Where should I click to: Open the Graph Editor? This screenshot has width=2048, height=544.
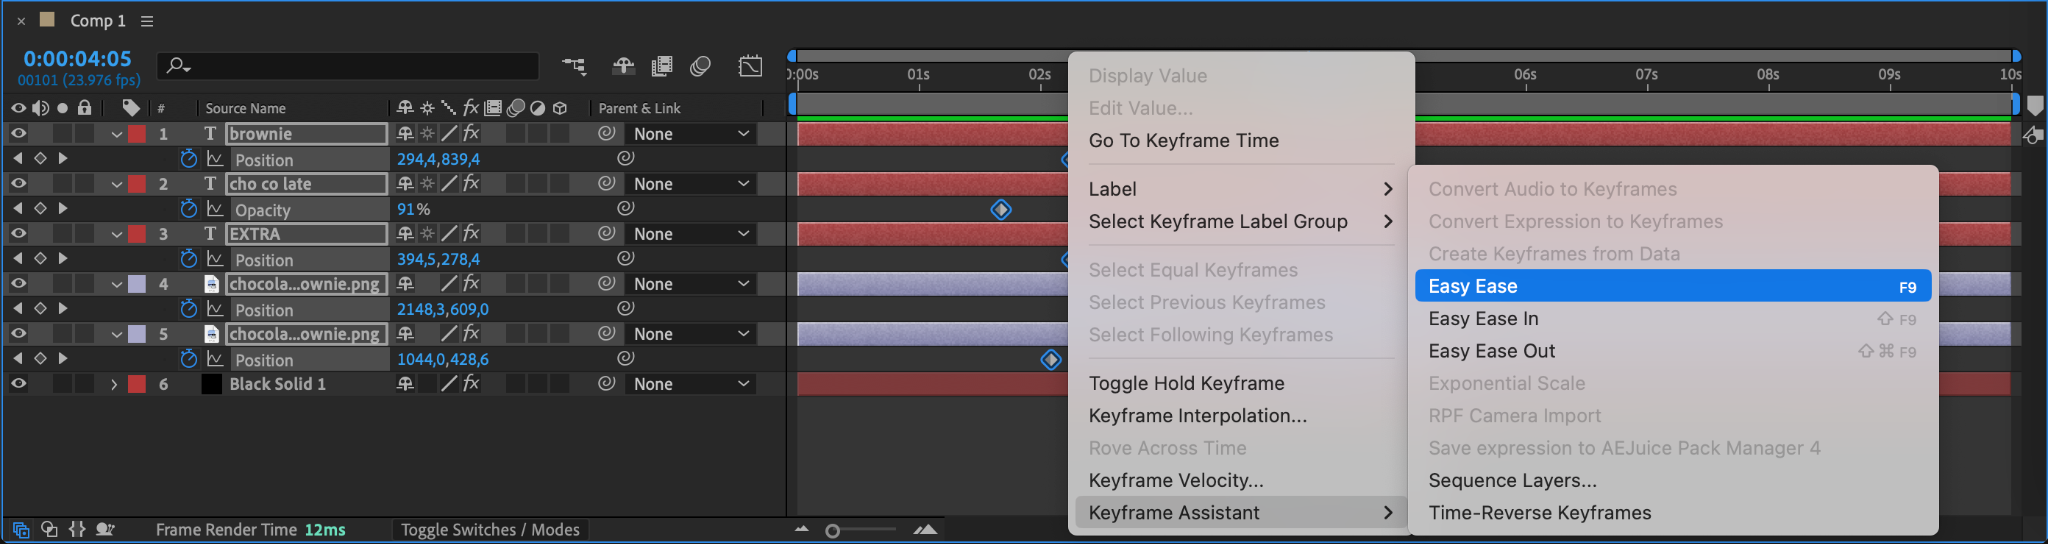[750, 66]
